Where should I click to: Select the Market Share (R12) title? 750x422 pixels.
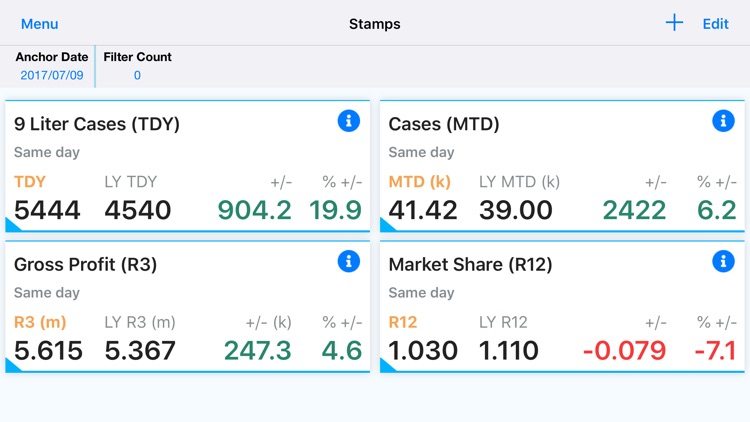tap(470, 265)
